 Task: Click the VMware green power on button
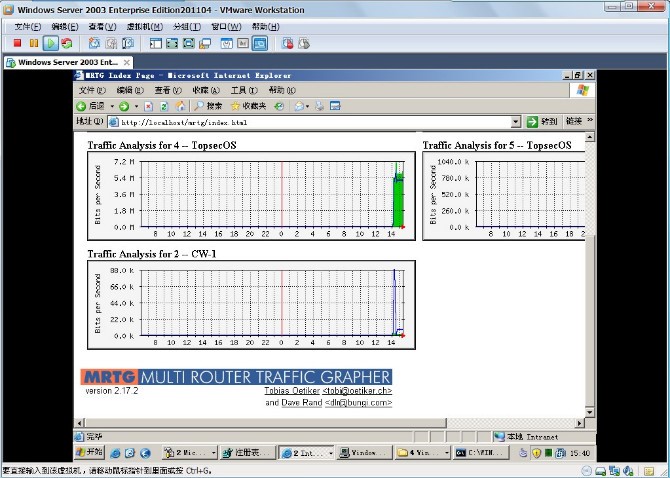[50, 44]
